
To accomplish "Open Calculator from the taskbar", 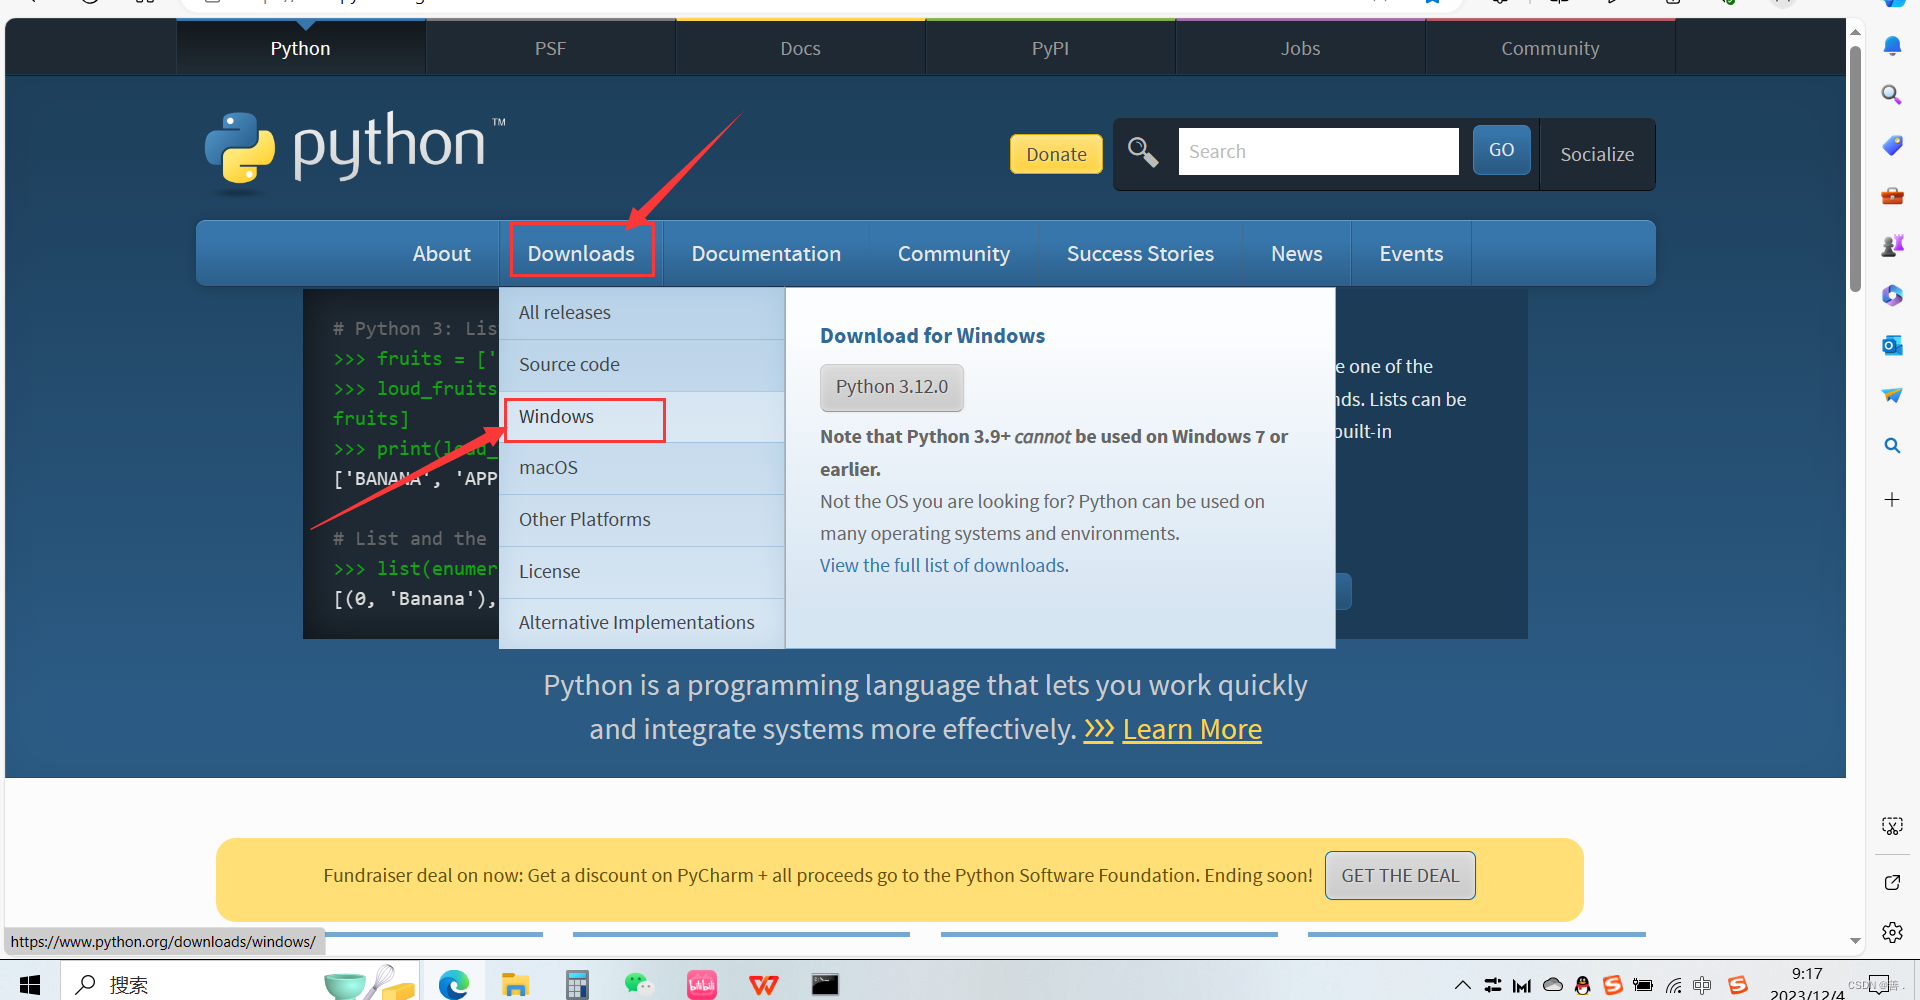I will point(577,985).
